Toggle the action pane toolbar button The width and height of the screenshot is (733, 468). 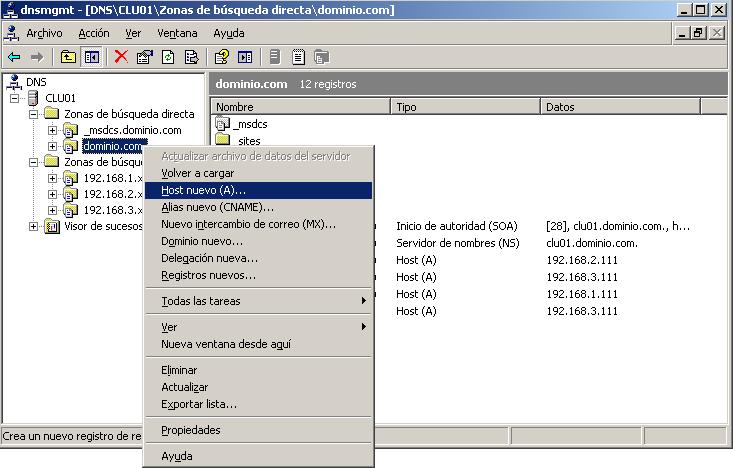[x=245, y=58]
